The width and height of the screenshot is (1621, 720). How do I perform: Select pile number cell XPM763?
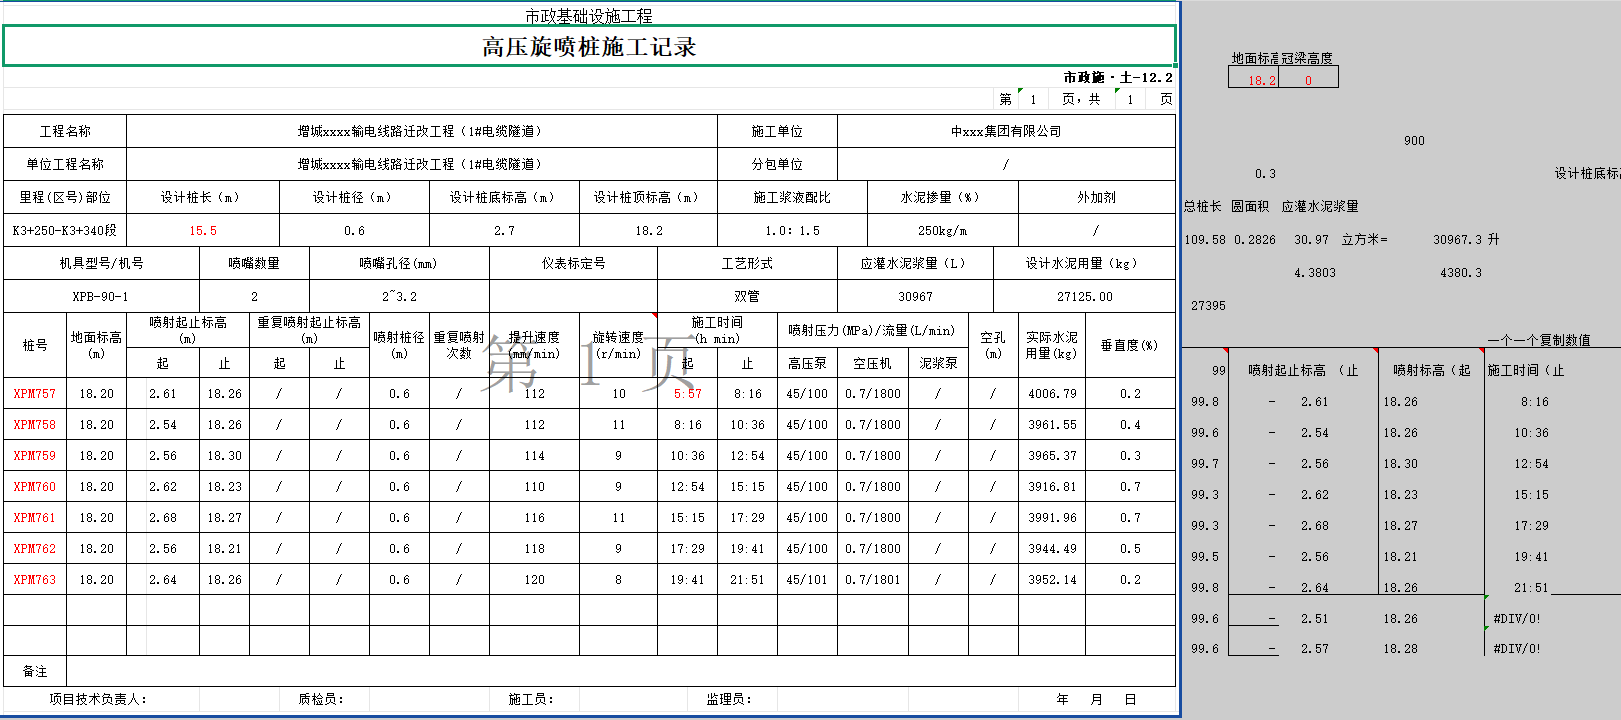(x=35, y=580)
